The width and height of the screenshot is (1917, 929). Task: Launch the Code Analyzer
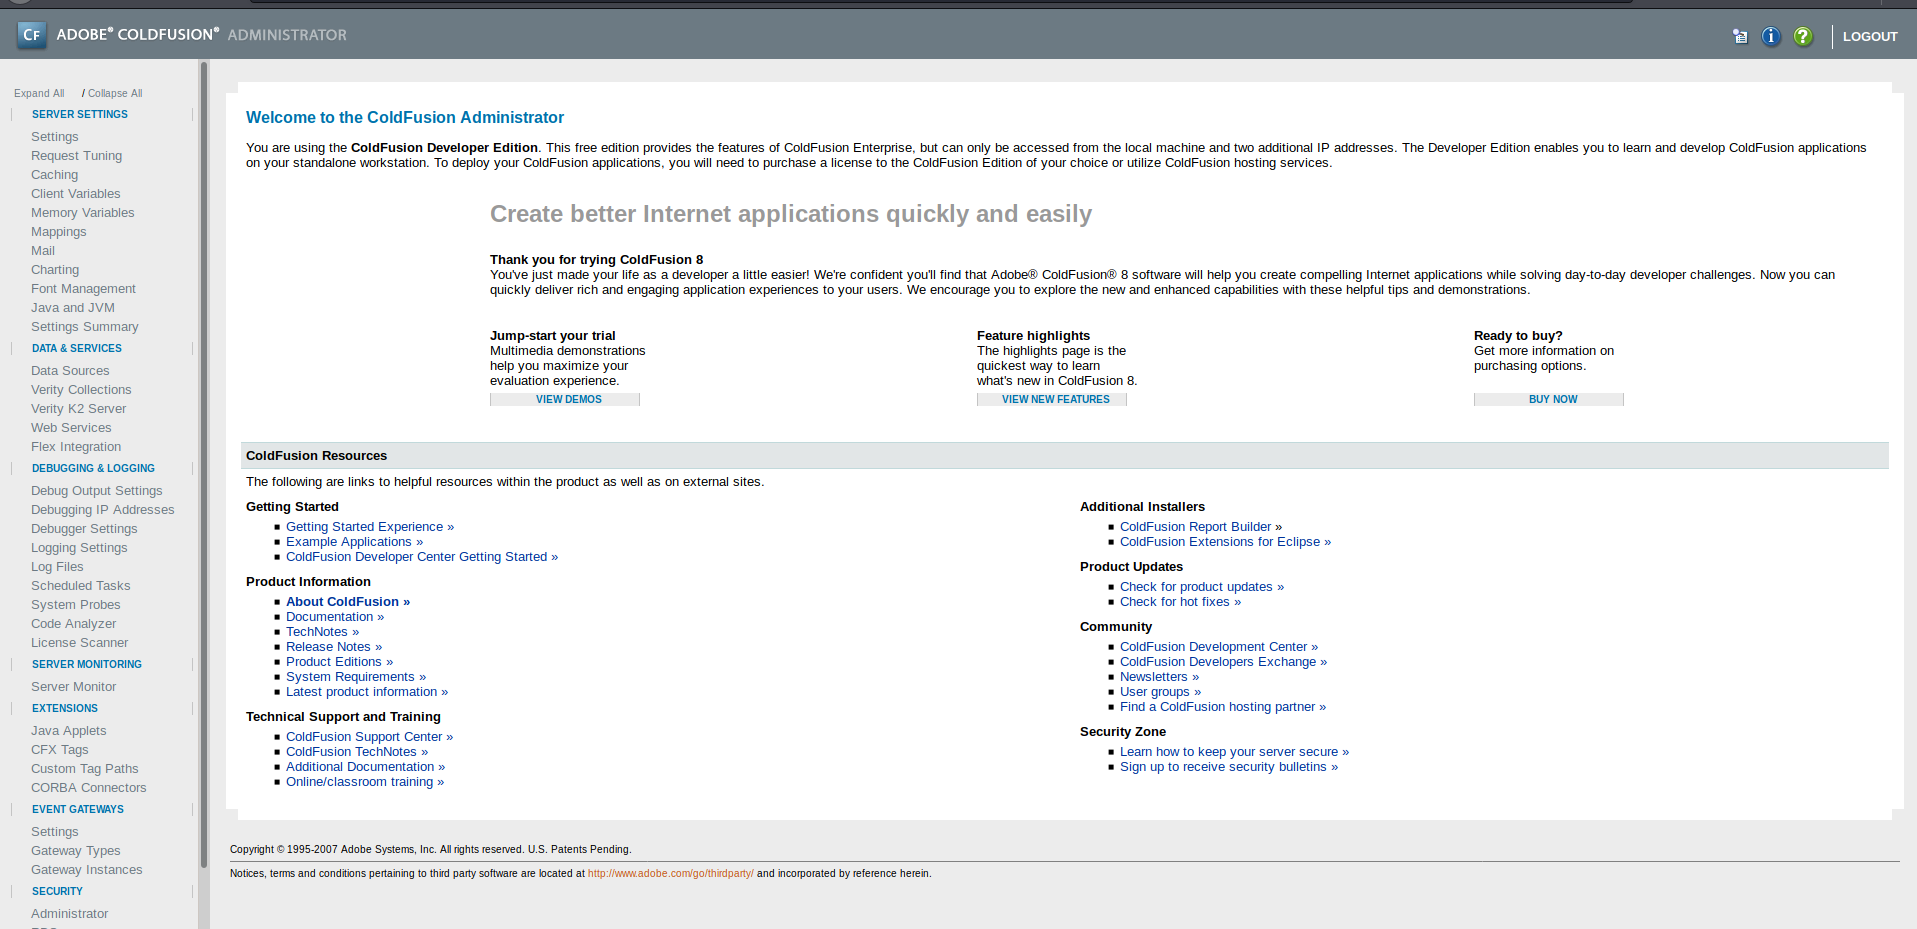(73, 624)
